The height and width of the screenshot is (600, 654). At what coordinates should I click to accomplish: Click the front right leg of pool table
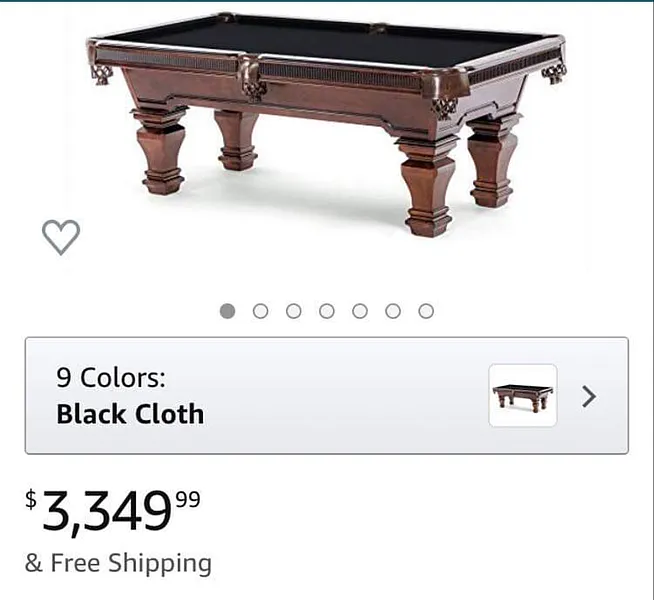(x=428, y=187)
